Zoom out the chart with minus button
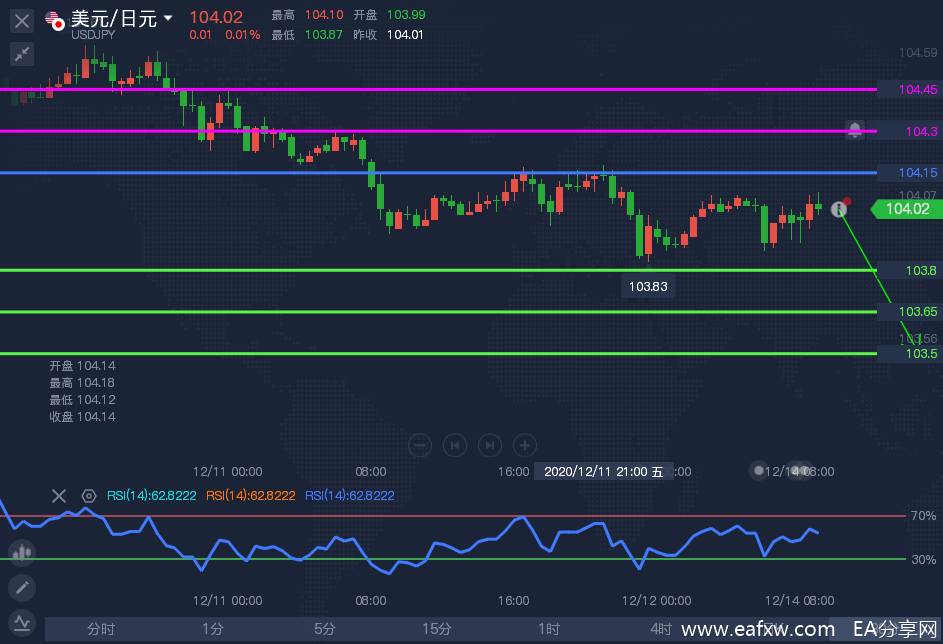Screen dimensions: 943x644 [421, 445]
